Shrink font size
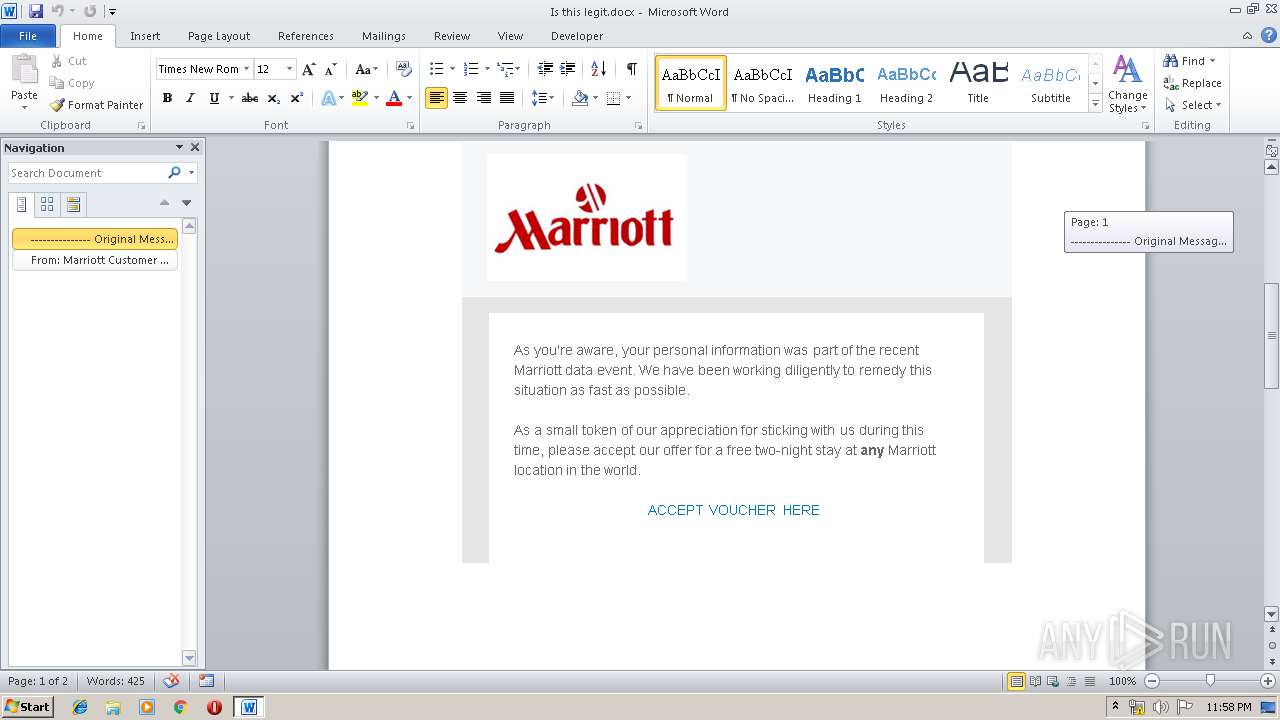Viewport: 1280px width, 720px height. click(x=330, y=69)
